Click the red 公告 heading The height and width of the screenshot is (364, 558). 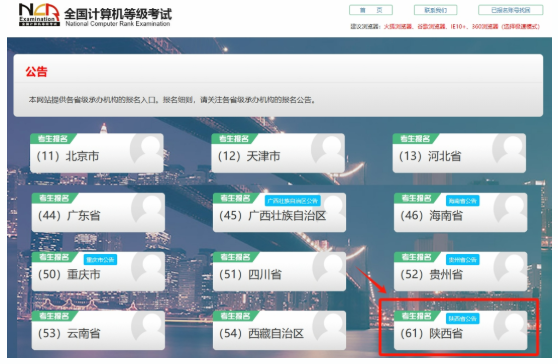[36, 72]
